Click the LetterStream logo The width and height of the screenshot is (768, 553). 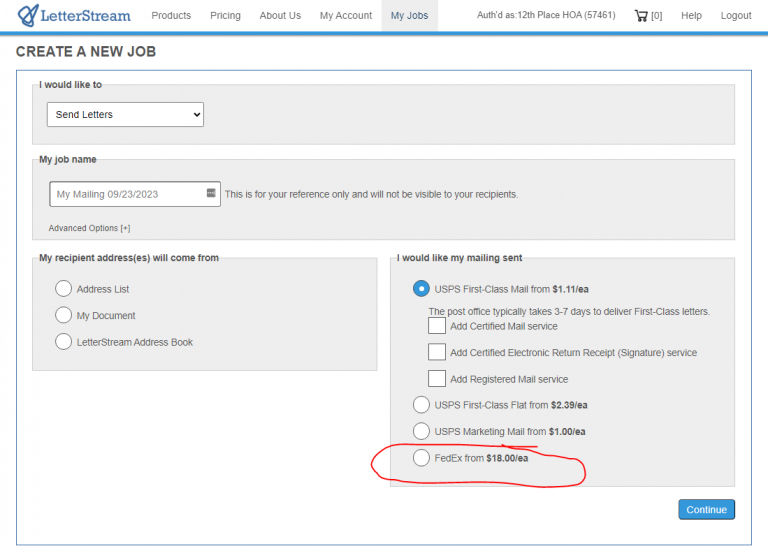pos(75,16)
